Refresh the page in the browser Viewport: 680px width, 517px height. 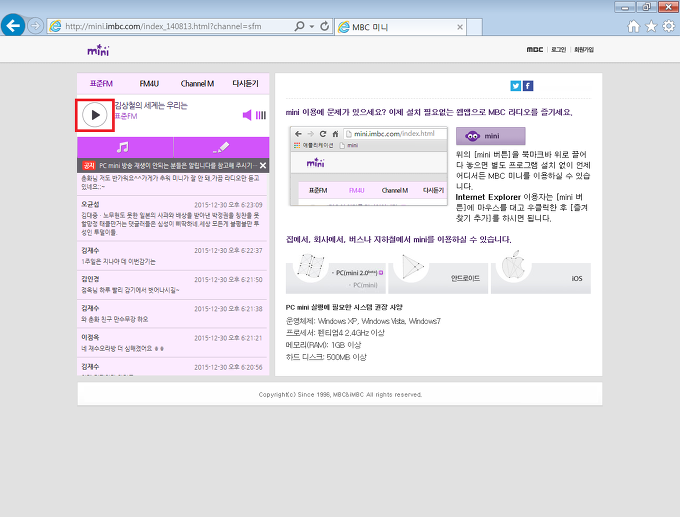(324, 26)
